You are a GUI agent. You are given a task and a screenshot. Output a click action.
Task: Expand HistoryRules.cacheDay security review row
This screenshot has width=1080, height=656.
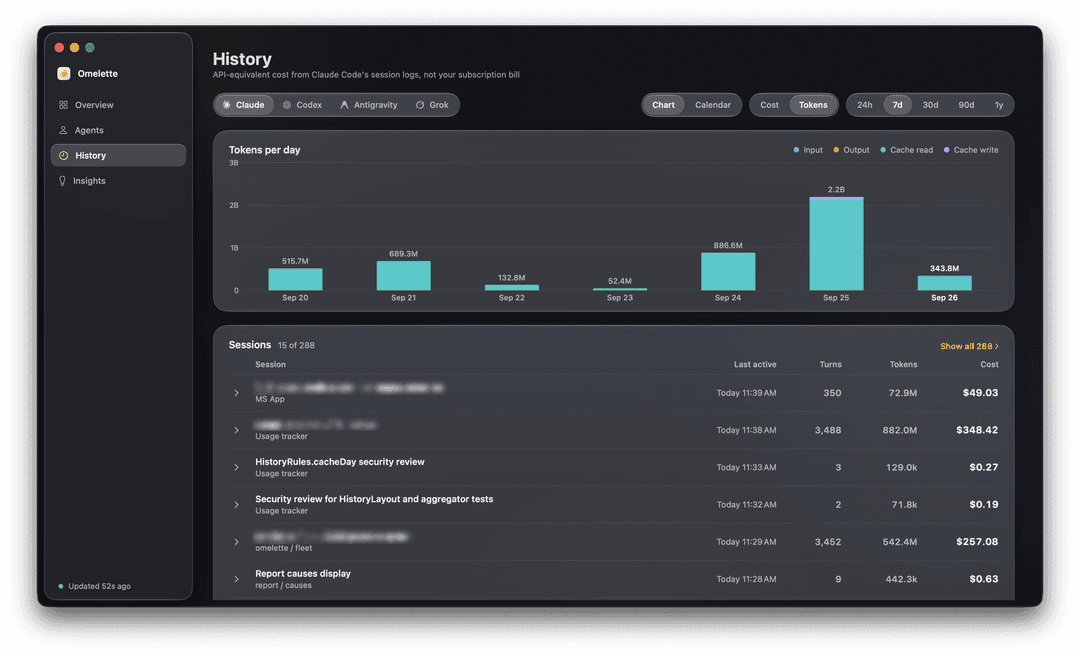point(237,467)
